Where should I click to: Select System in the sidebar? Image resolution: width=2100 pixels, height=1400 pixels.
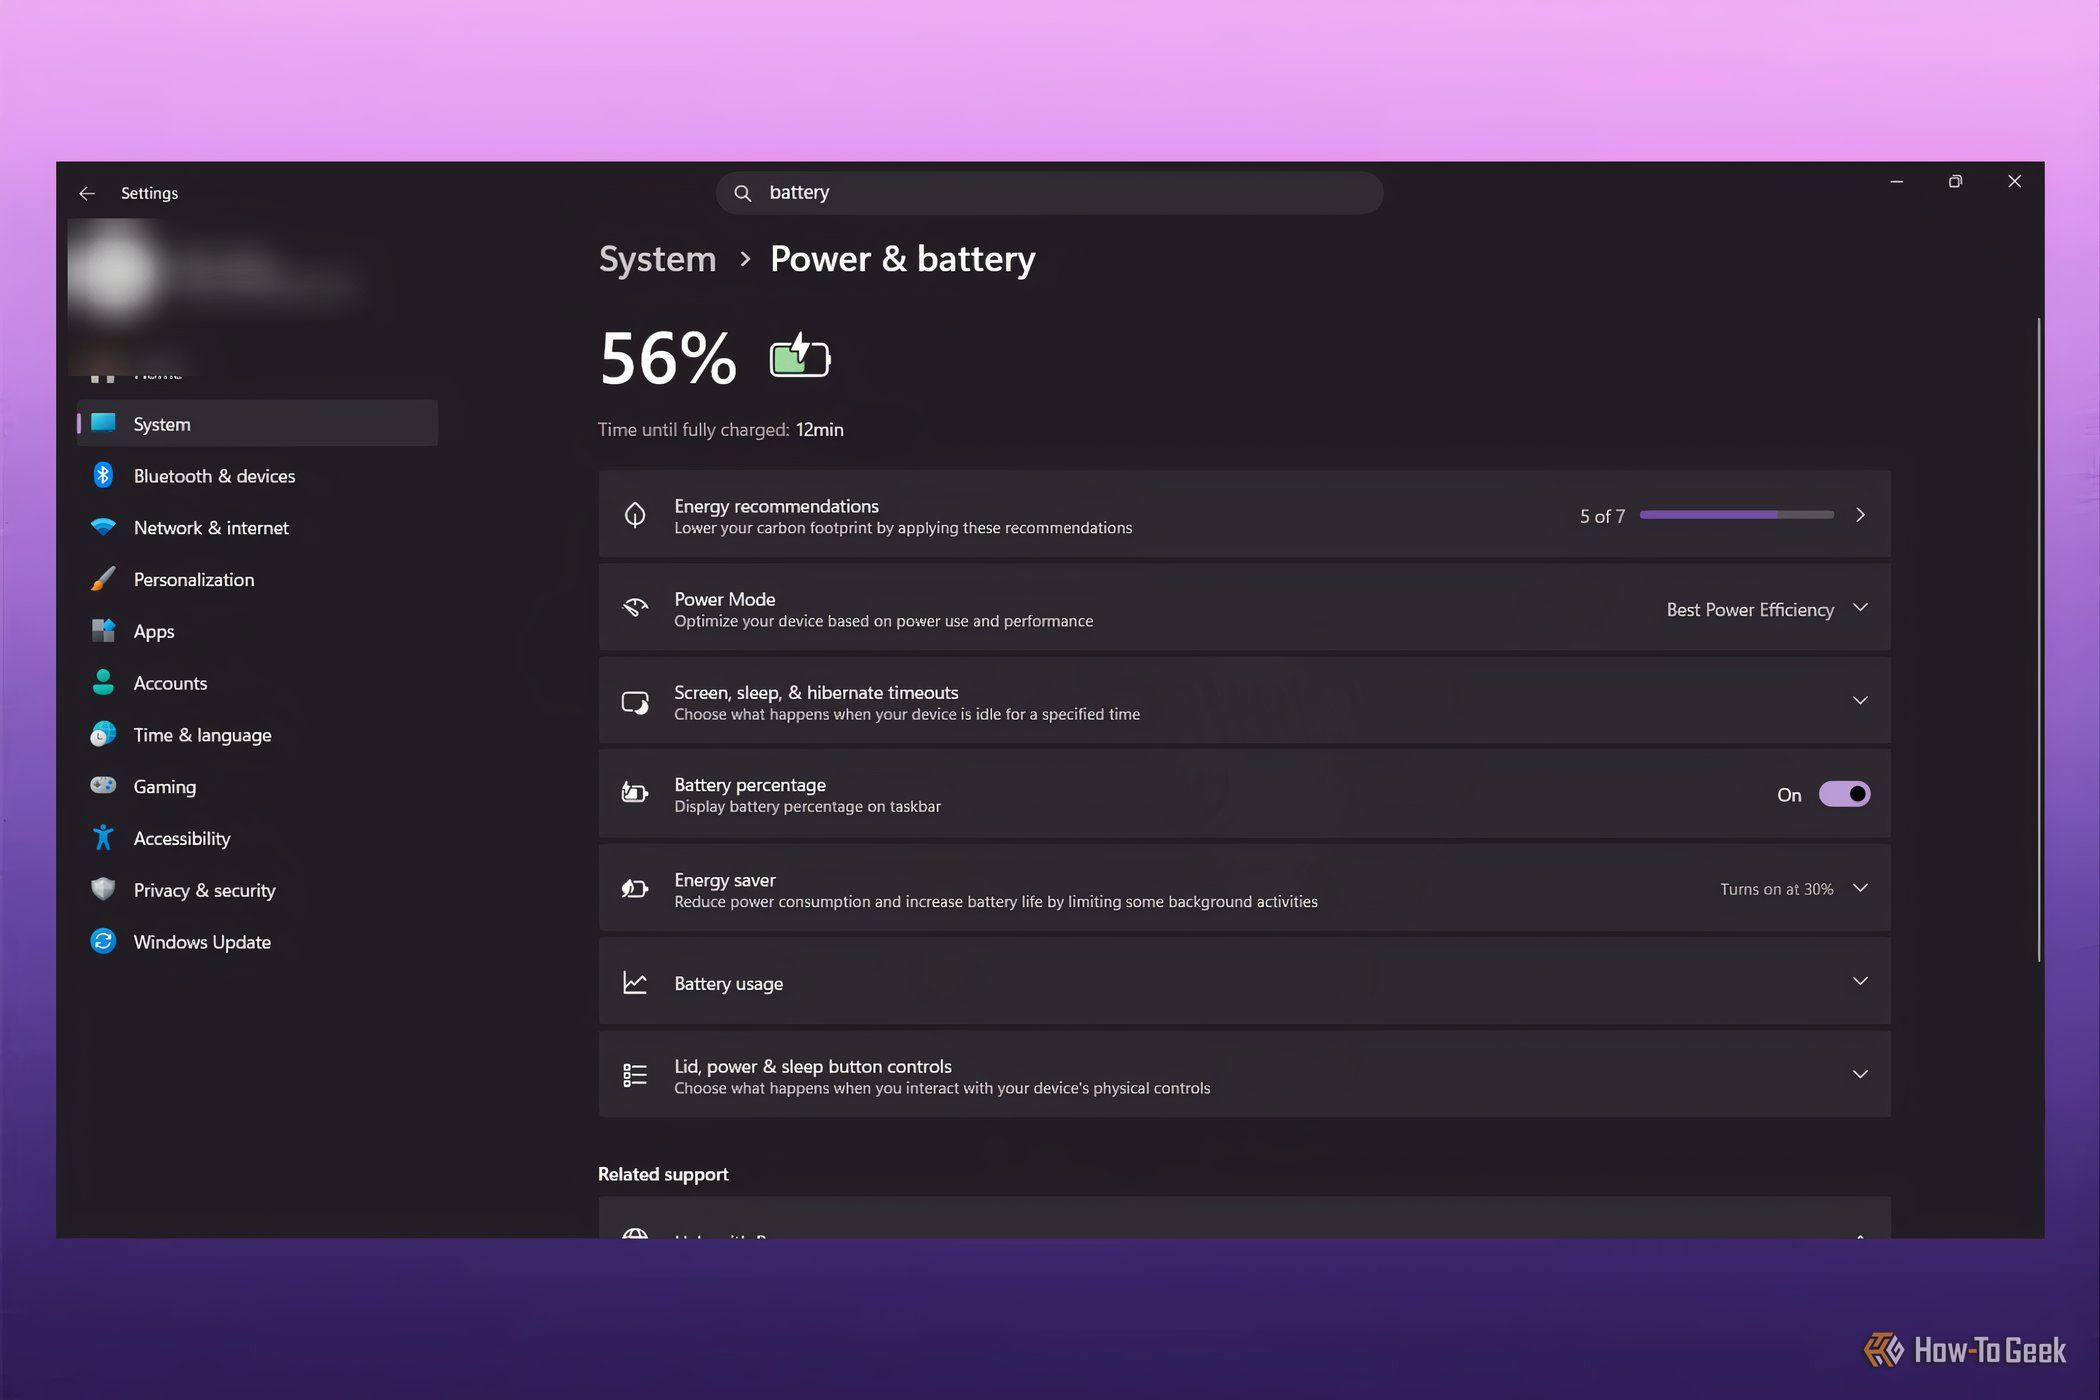[257, 423]
